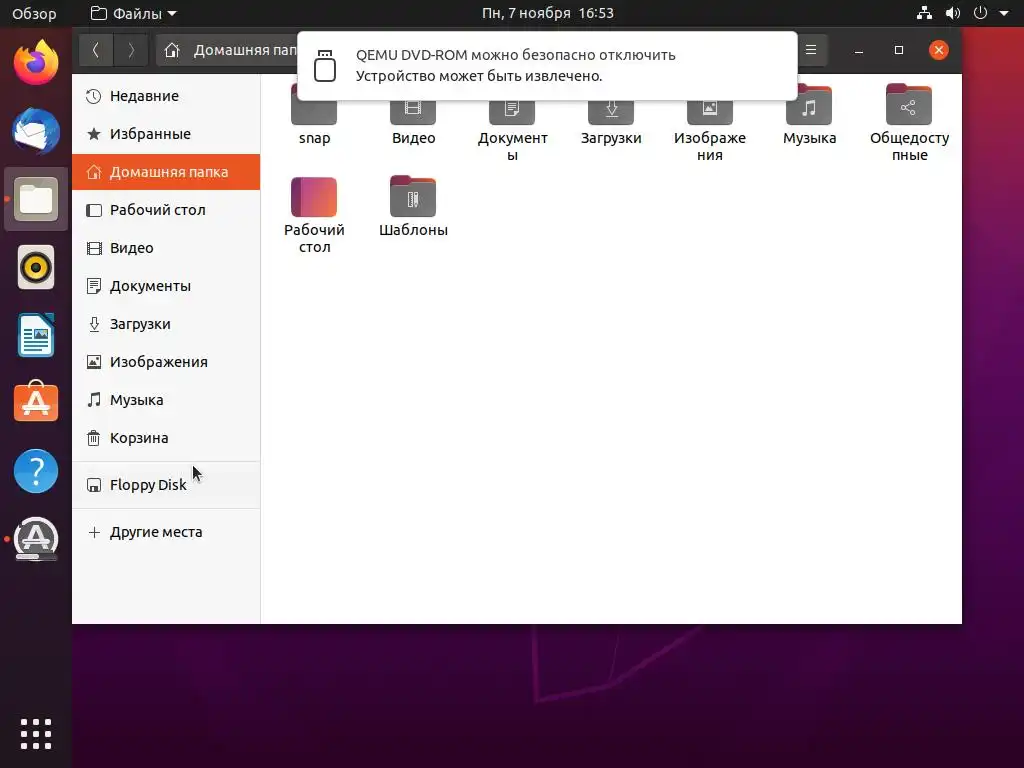
Task: Open Корзина in the sidebar
Action: [x=166, y=438]
